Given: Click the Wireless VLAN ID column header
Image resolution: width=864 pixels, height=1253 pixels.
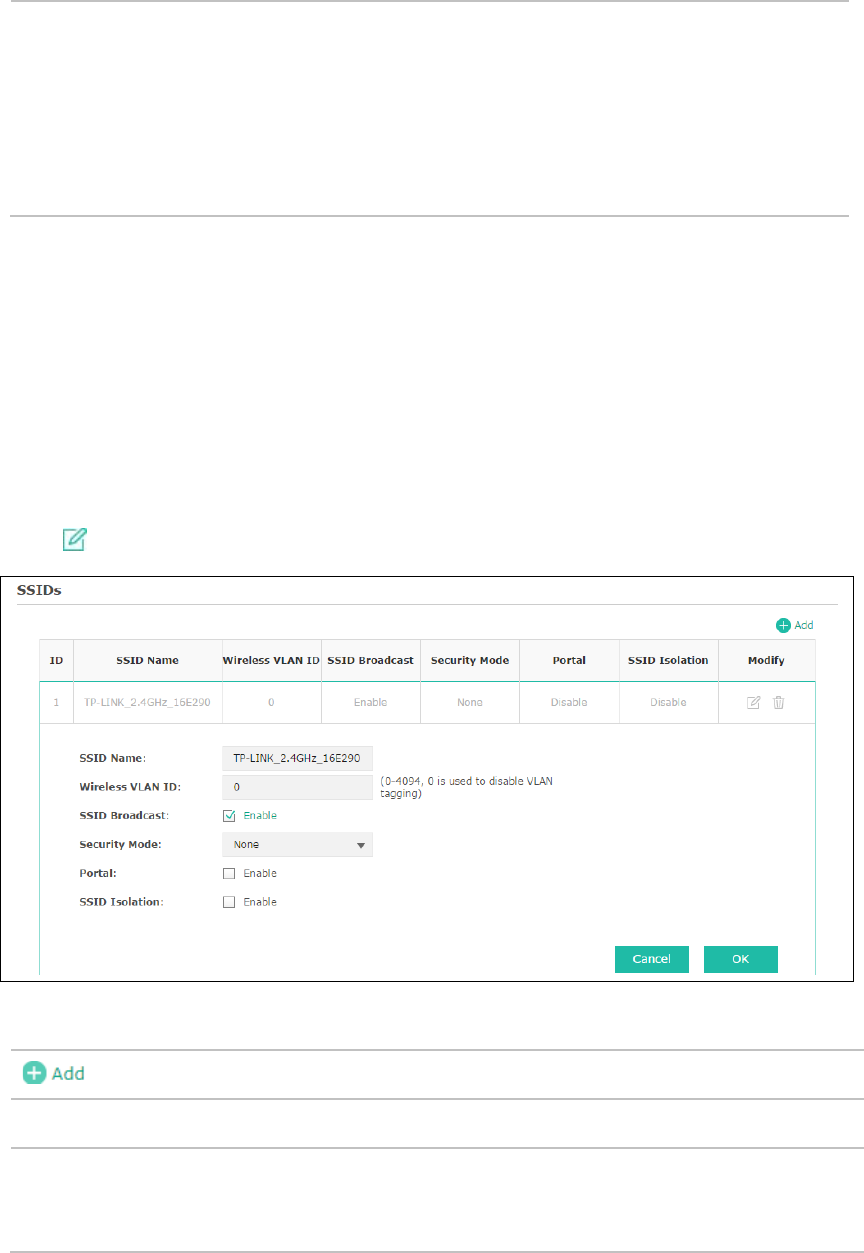Looking at the screenshot, I should [x=271, y=660].
